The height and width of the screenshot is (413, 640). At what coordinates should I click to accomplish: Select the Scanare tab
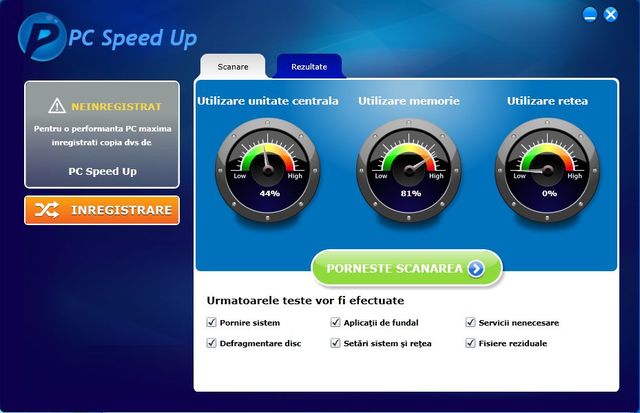coord(233,66)
